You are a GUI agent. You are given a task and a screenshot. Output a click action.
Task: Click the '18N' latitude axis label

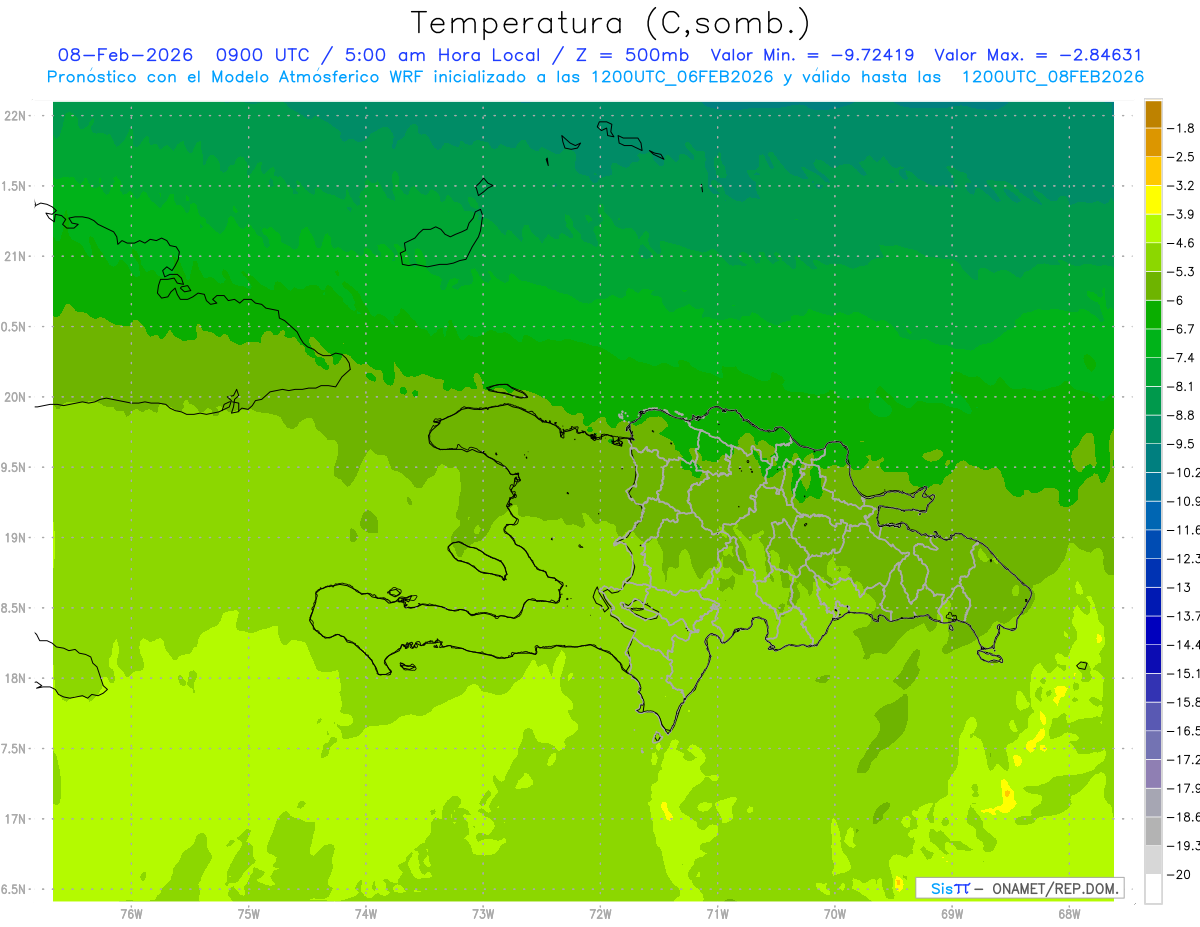(15, 678)
